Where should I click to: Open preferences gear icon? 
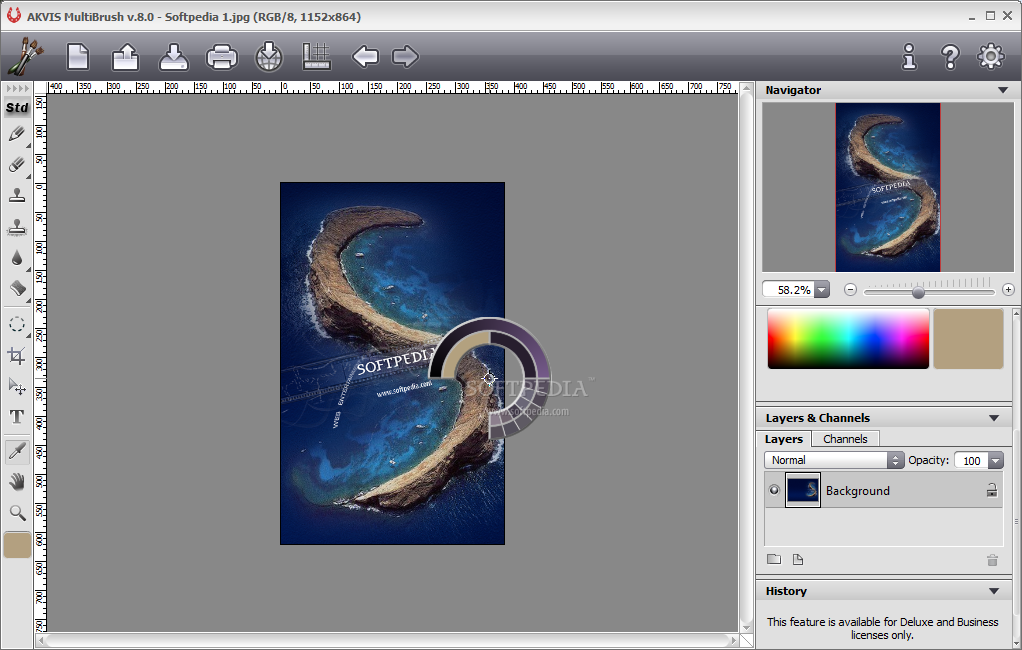point(991,57)
